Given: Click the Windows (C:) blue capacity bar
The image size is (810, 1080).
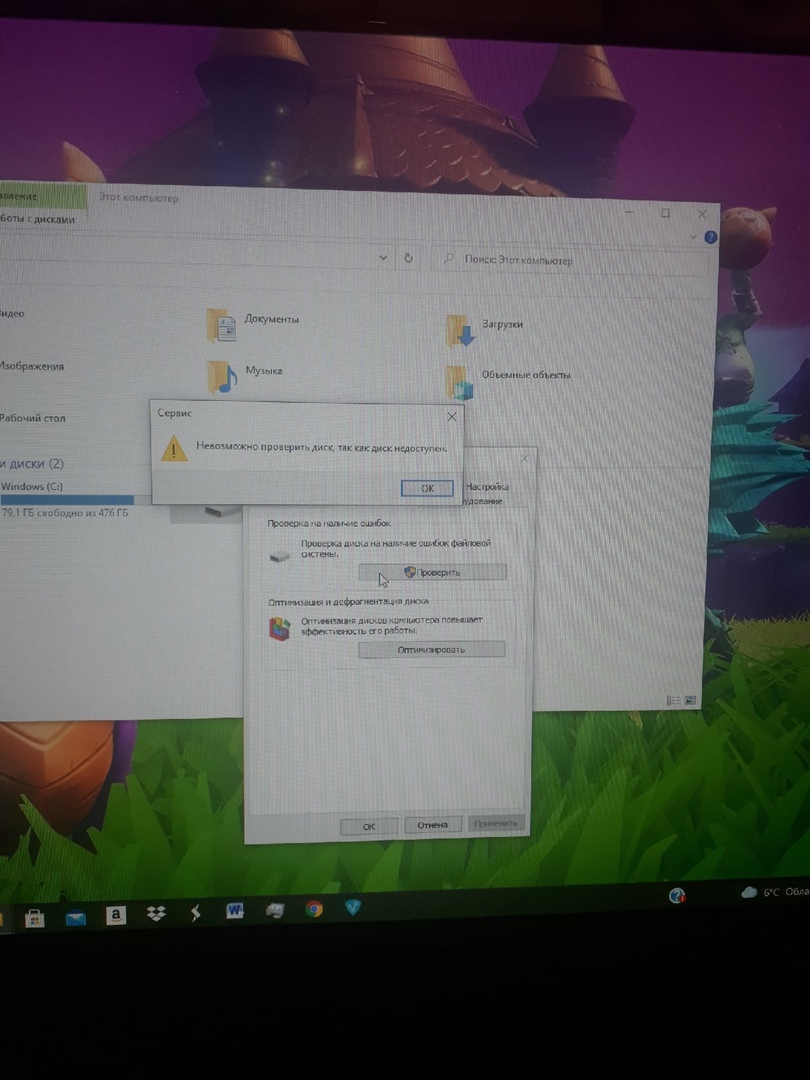Looking at the screenshot, I should [x=68, y=500].
